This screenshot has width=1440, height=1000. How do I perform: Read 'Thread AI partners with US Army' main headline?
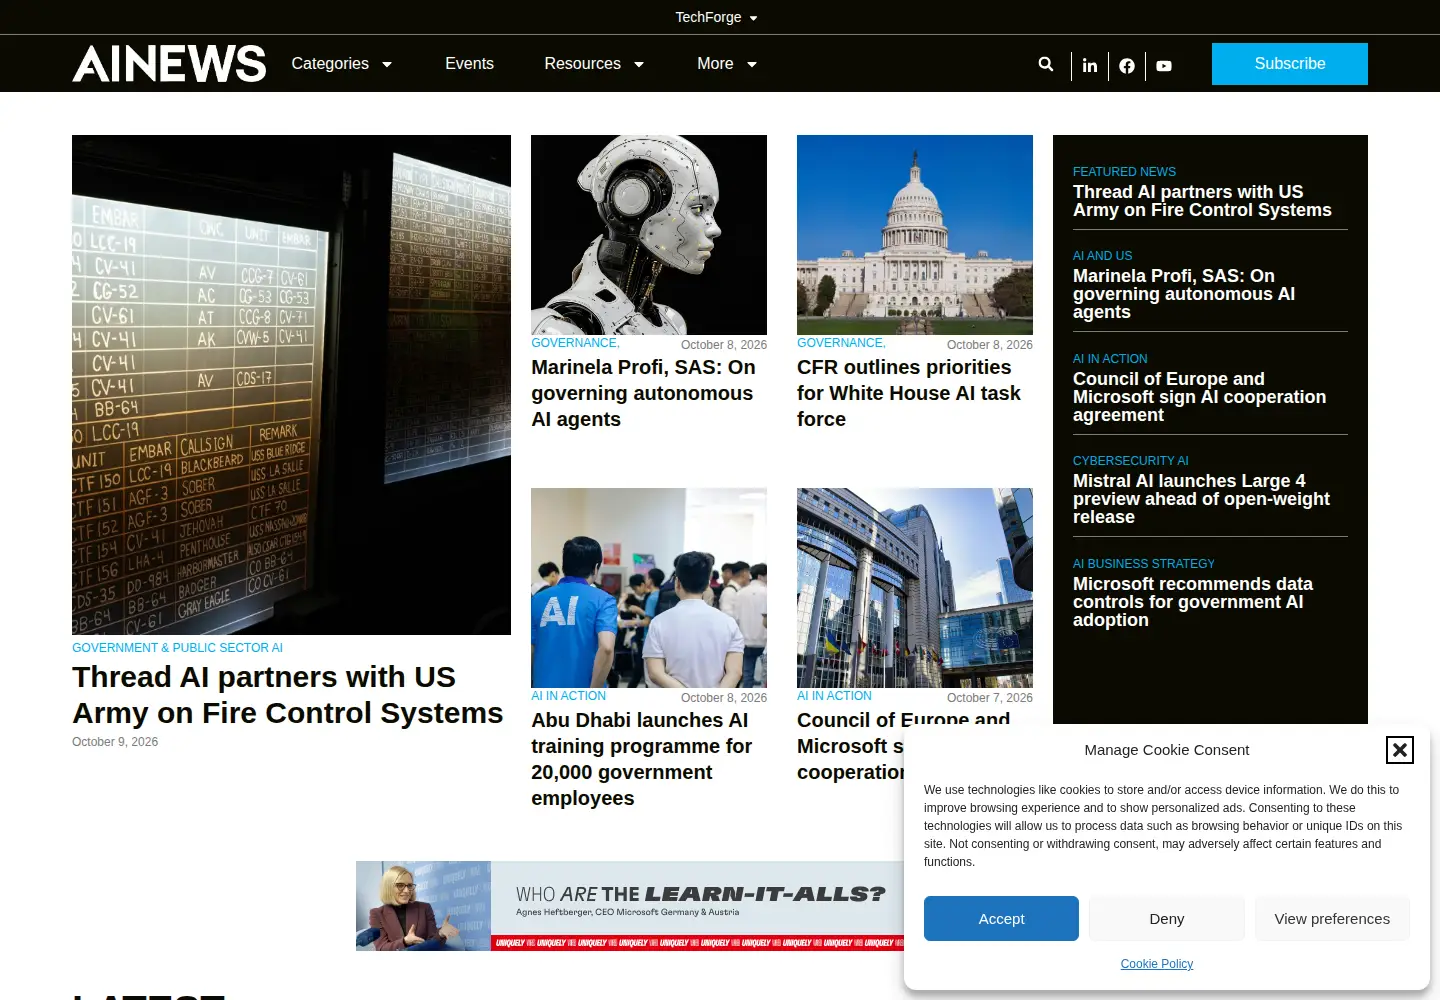click(288, 695)
